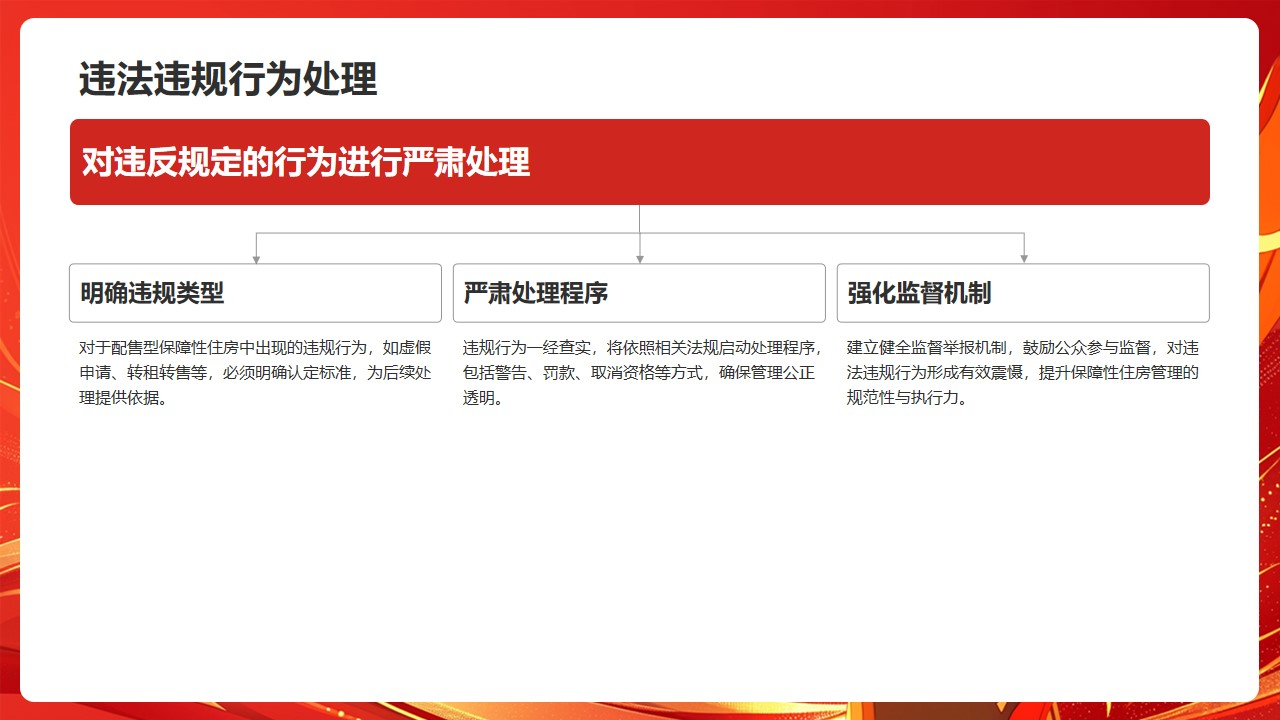The height and width of the screenshot is (720, 1280).
Task: Select the paragraph starting 违规行为一经查实
Action: pyautogui.click(x=639, y=373)
